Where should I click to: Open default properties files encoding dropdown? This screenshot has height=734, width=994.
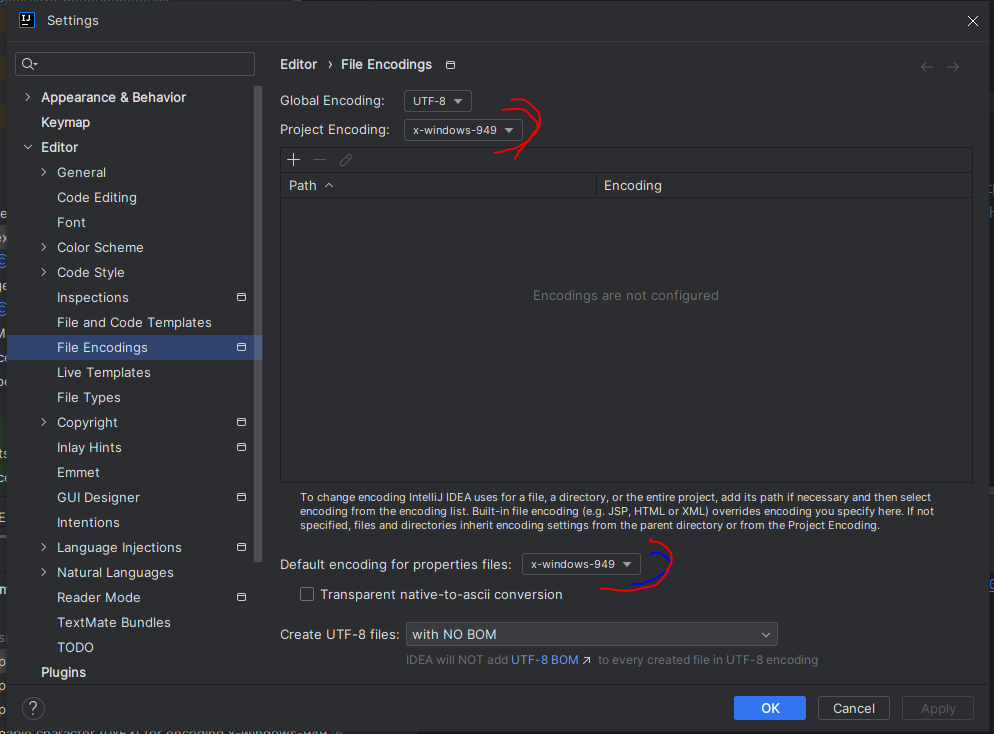581,564
